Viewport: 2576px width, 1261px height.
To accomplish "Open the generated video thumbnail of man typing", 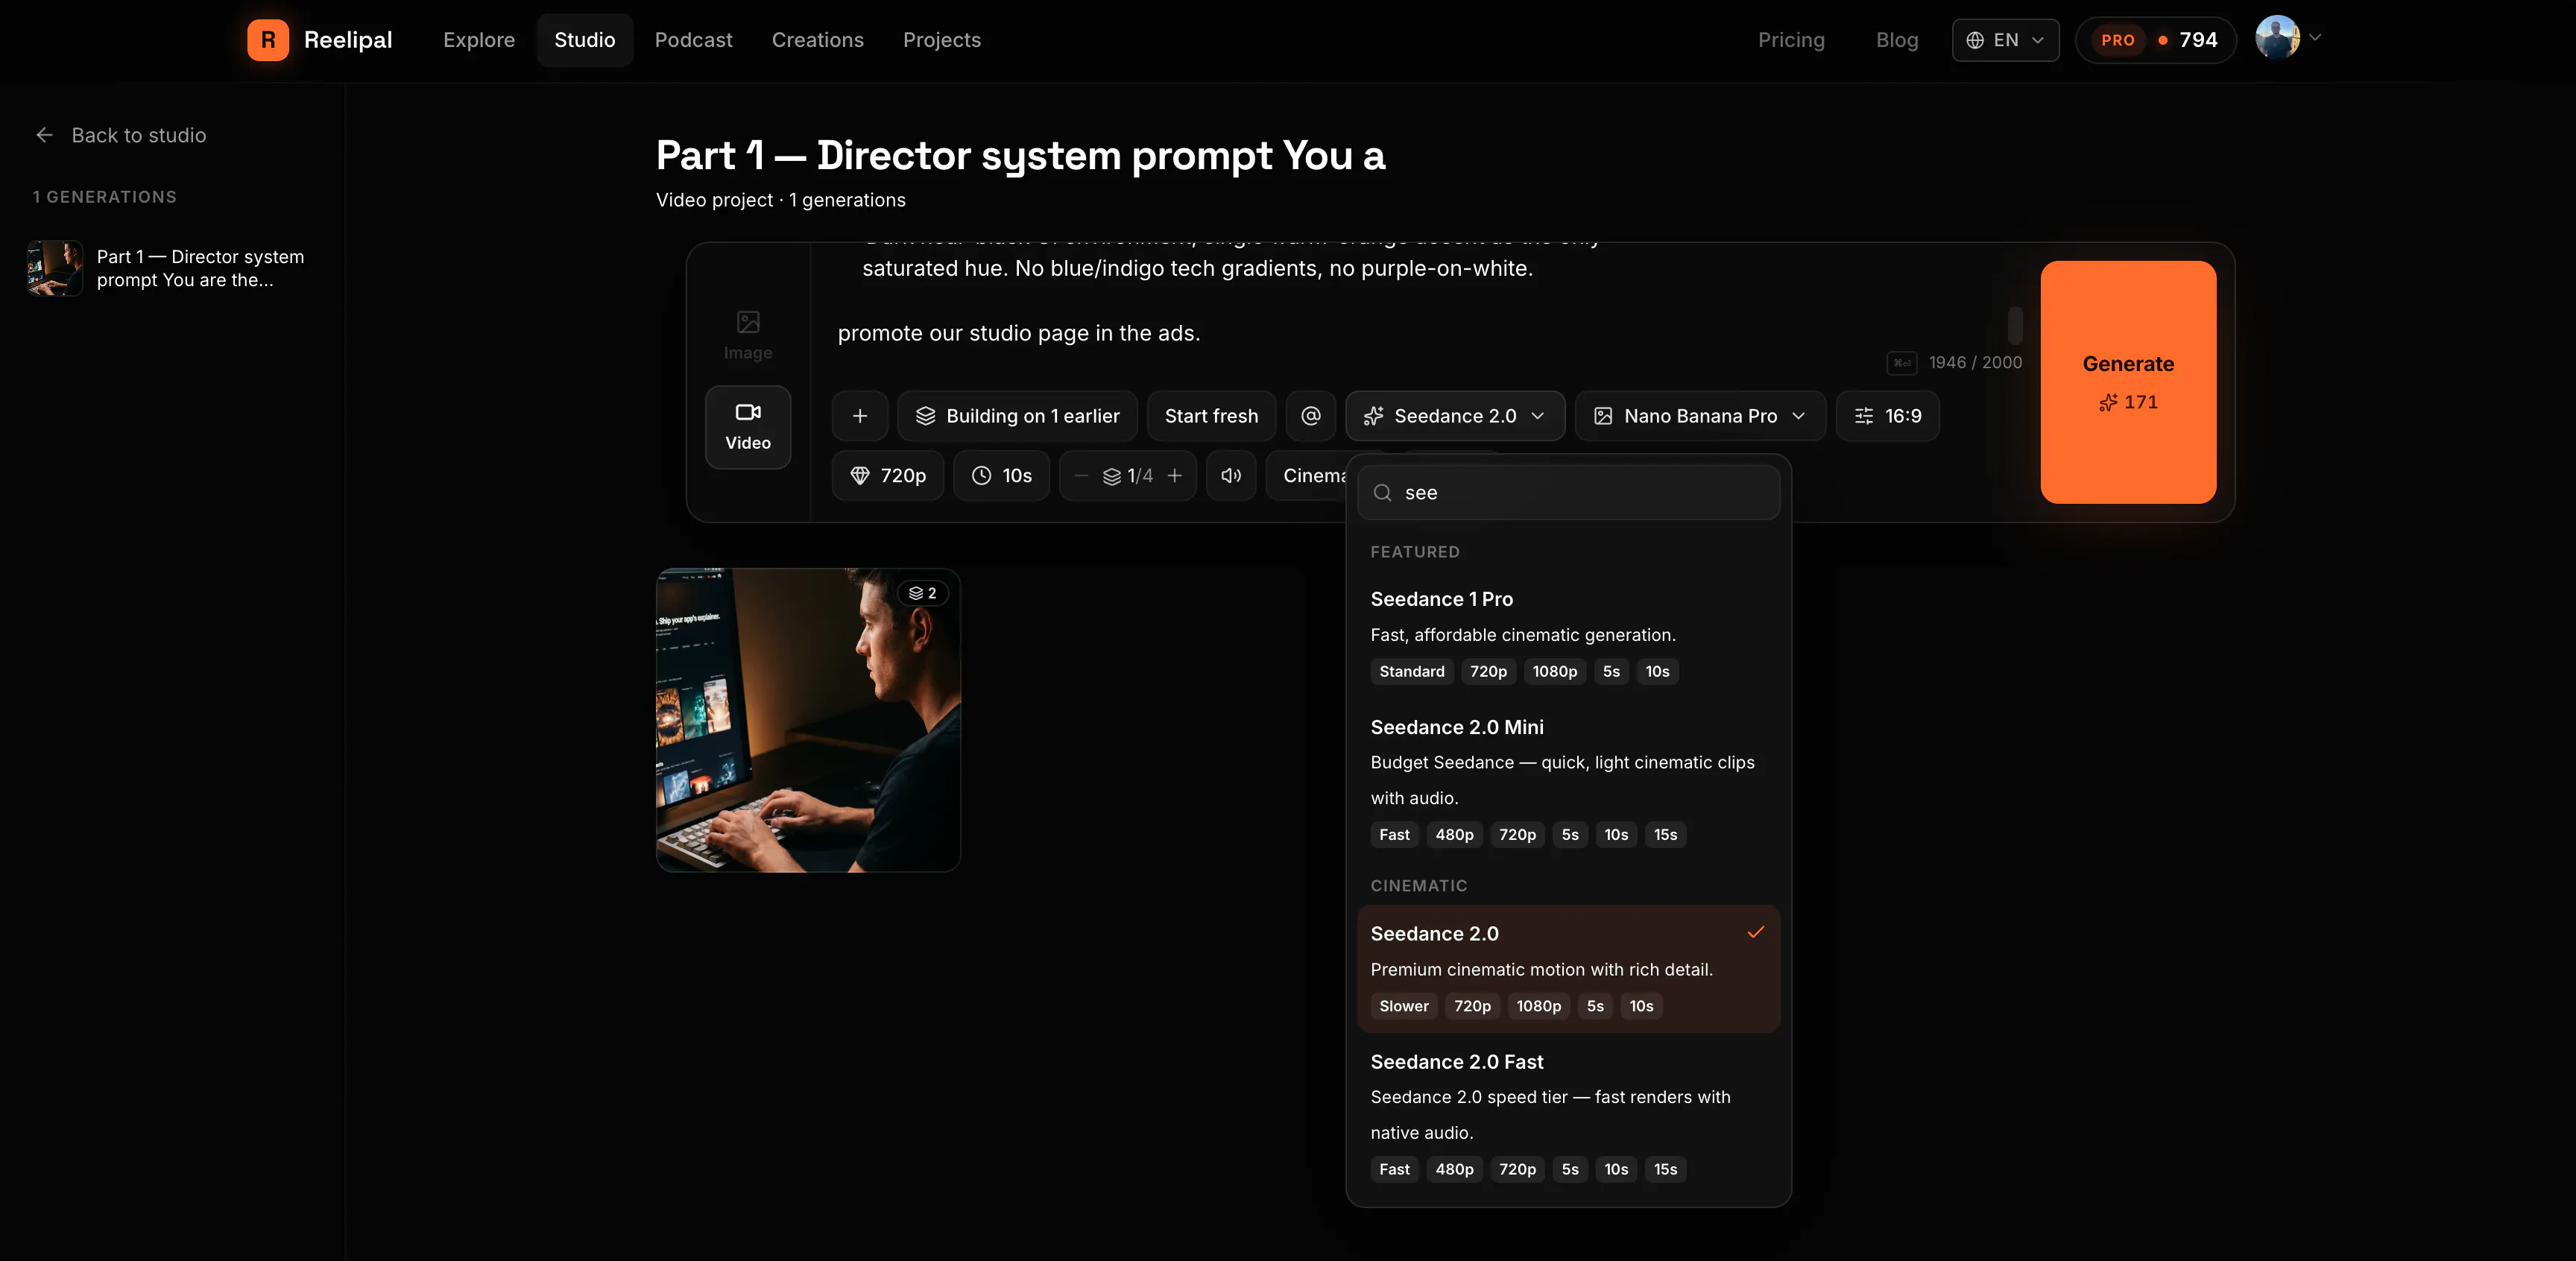I will (x=808, y=720).
